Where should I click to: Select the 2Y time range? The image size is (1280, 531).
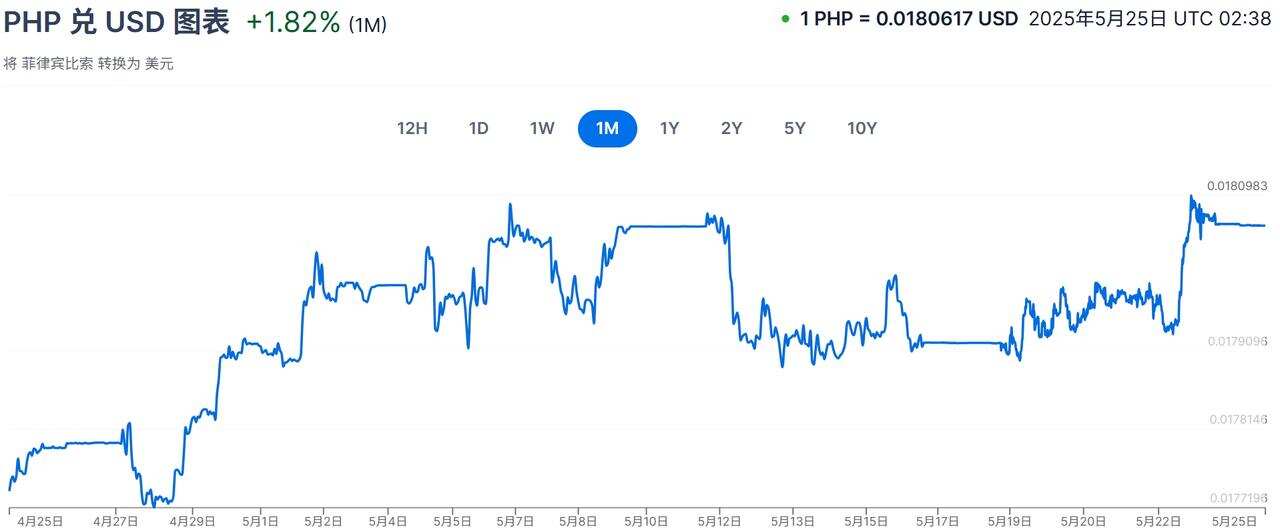tap(732, 128)
